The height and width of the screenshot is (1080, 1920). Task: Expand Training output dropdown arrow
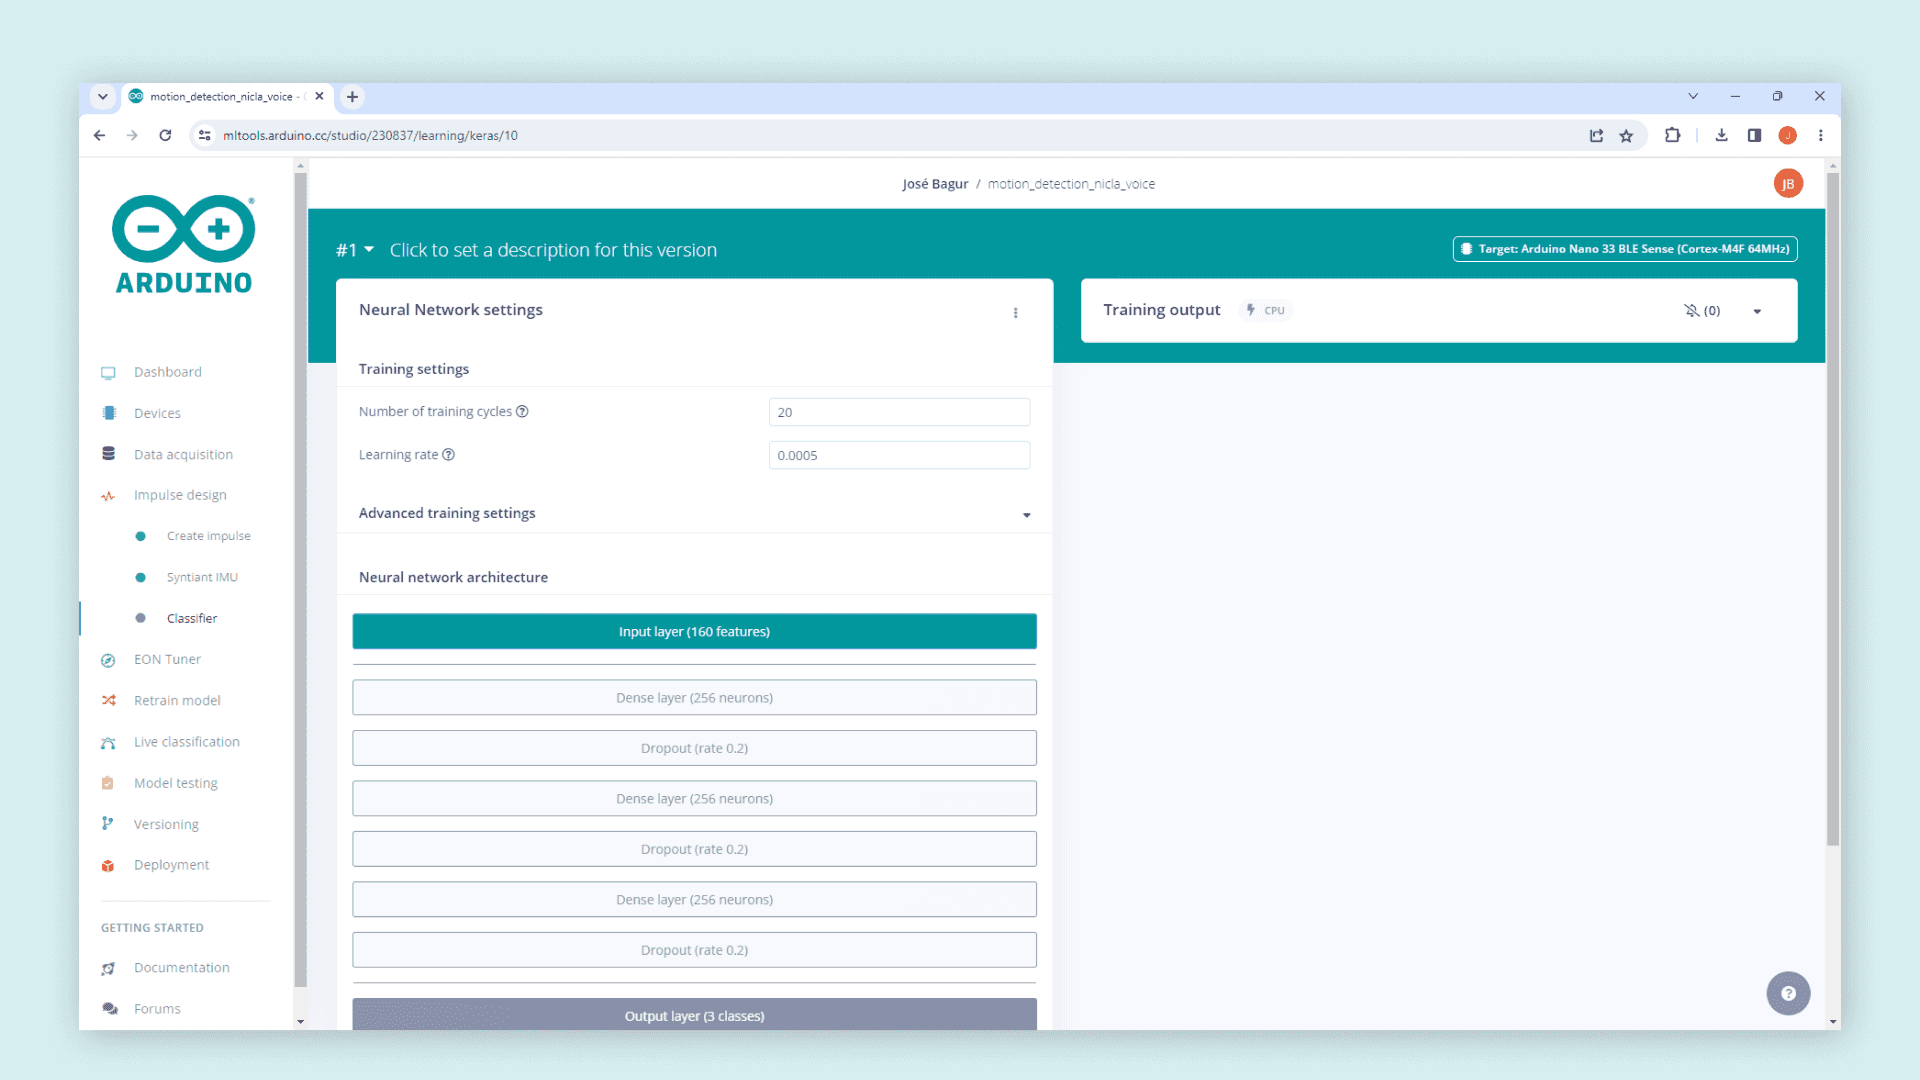1757,312
